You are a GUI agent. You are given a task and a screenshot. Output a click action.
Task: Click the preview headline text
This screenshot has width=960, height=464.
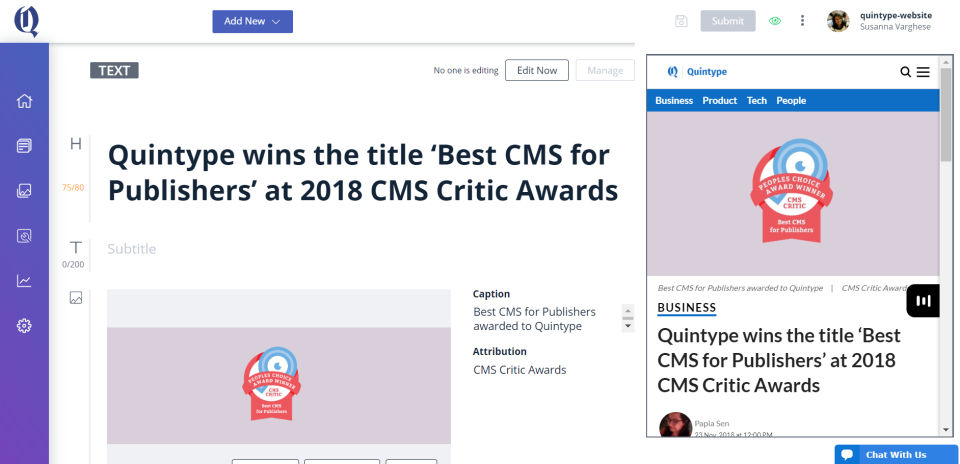coord(779,360)
